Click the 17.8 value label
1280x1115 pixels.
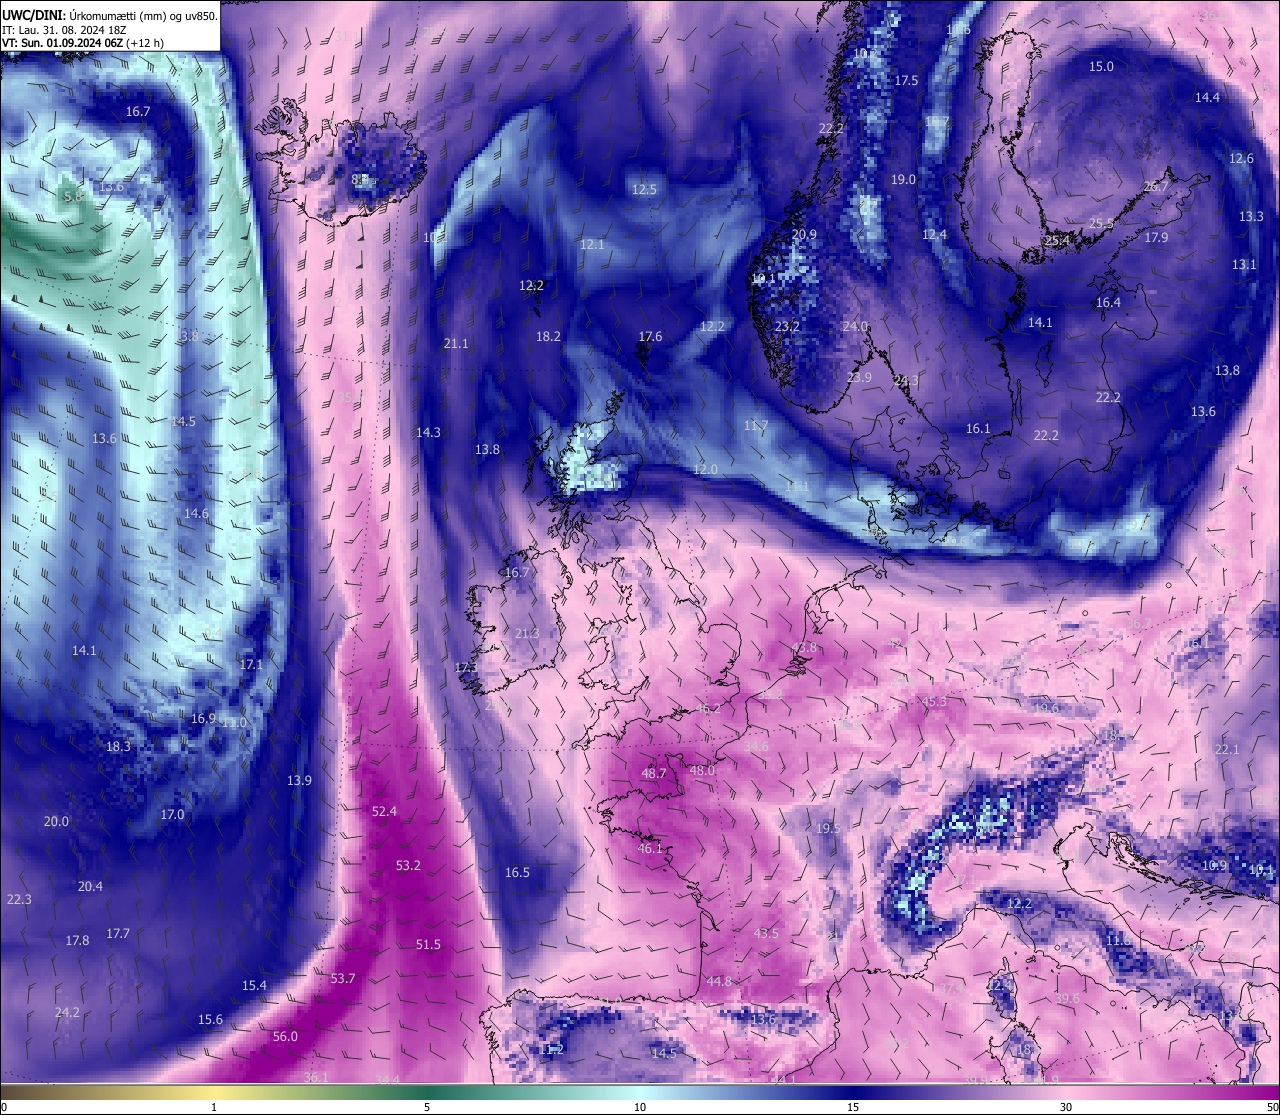coord(77,940)
